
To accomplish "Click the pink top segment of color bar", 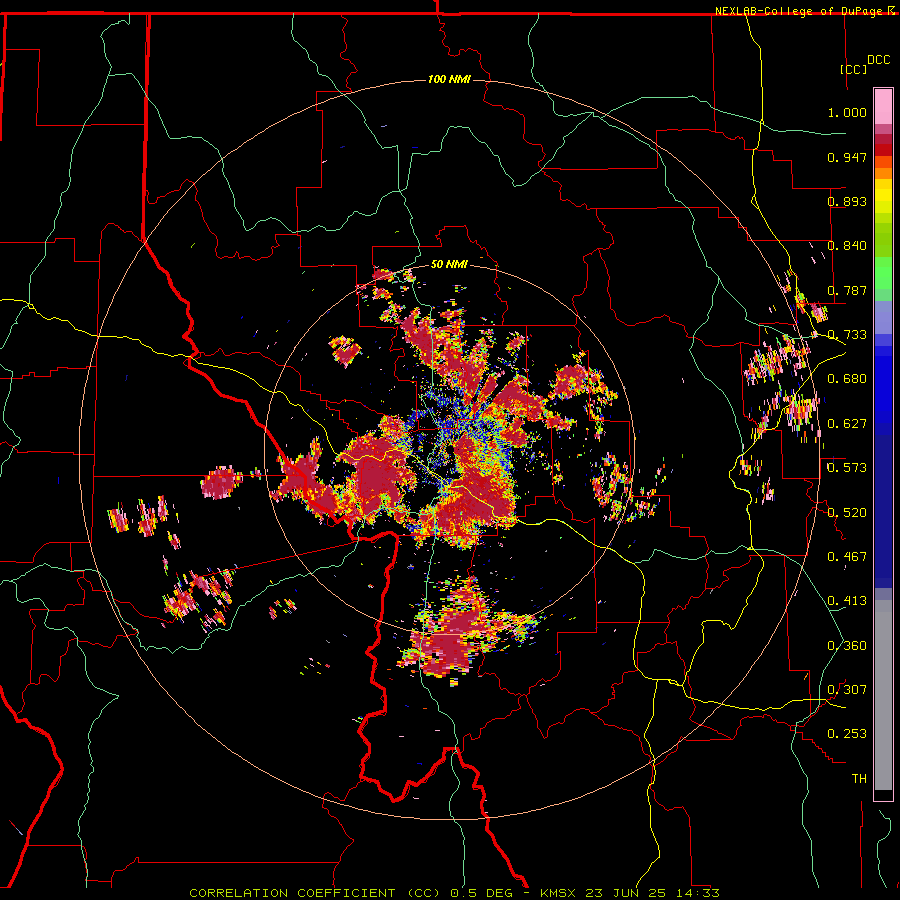I will [883, 107].
